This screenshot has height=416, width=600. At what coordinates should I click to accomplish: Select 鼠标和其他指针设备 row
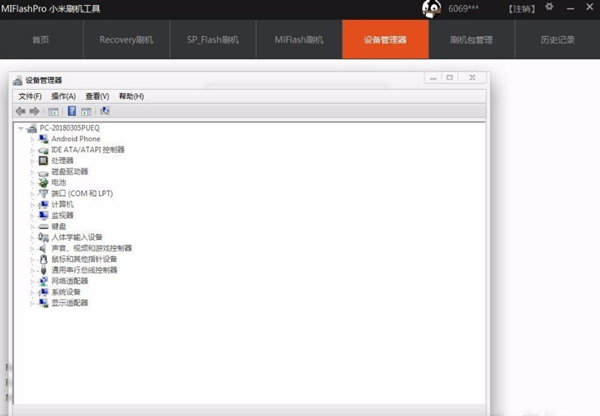(84, 259)
